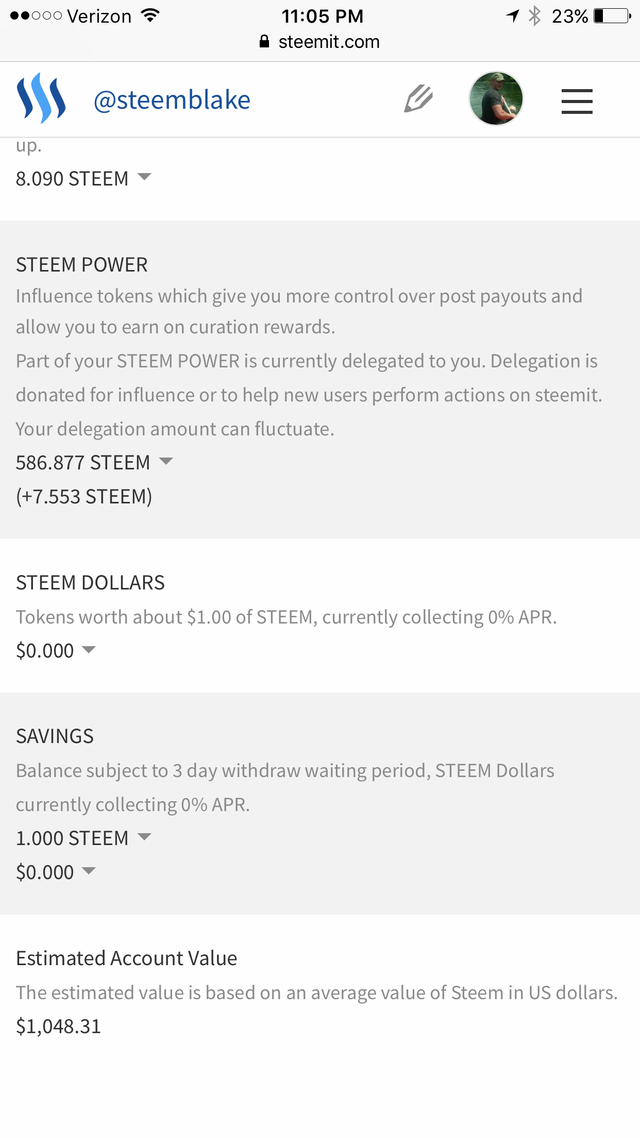Tap the battery icon in status bar
640x1138 pixels.
611,16
